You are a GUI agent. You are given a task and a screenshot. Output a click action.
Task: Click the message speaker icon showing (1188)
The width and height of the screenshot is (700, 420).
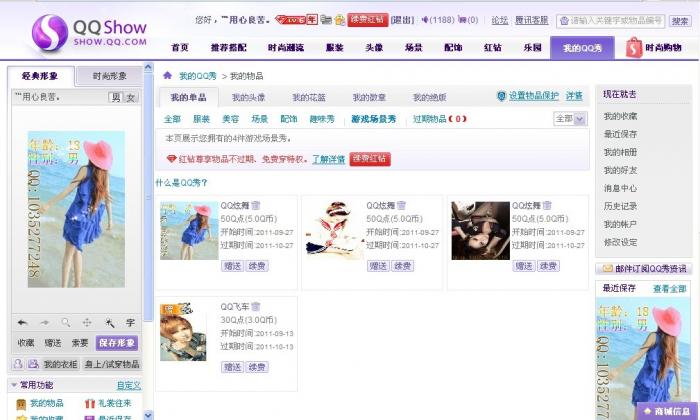(x=425, y=20)
